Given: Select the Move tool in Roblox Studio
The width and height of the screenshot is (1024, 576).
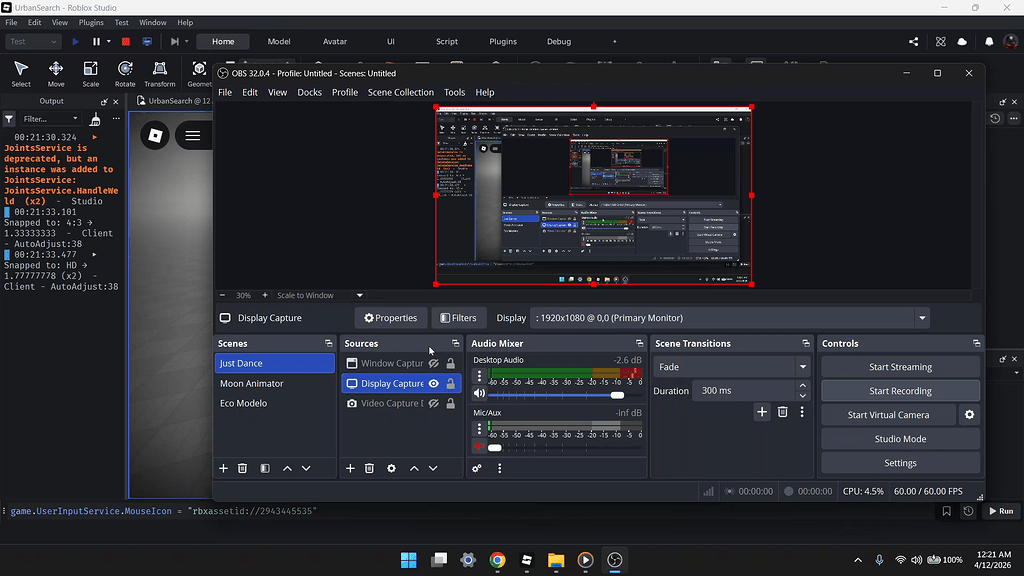Looking at the screenshot, I should [x=56, y=73].
